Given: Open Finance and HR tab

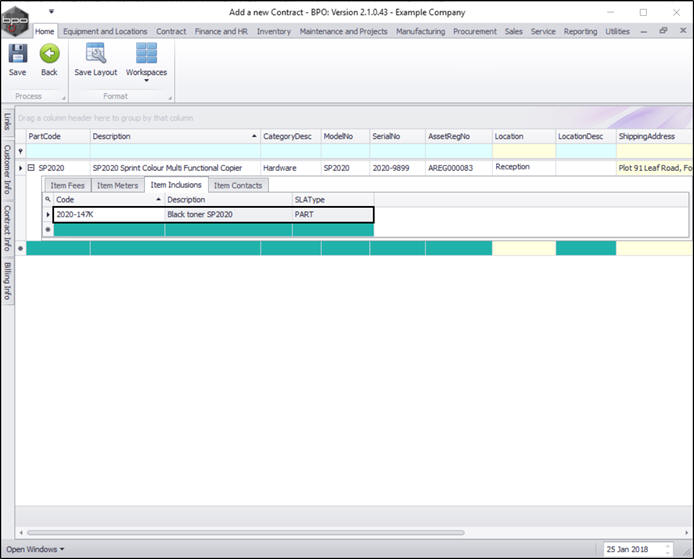Looking at the screenshot, I should point(221,31).
